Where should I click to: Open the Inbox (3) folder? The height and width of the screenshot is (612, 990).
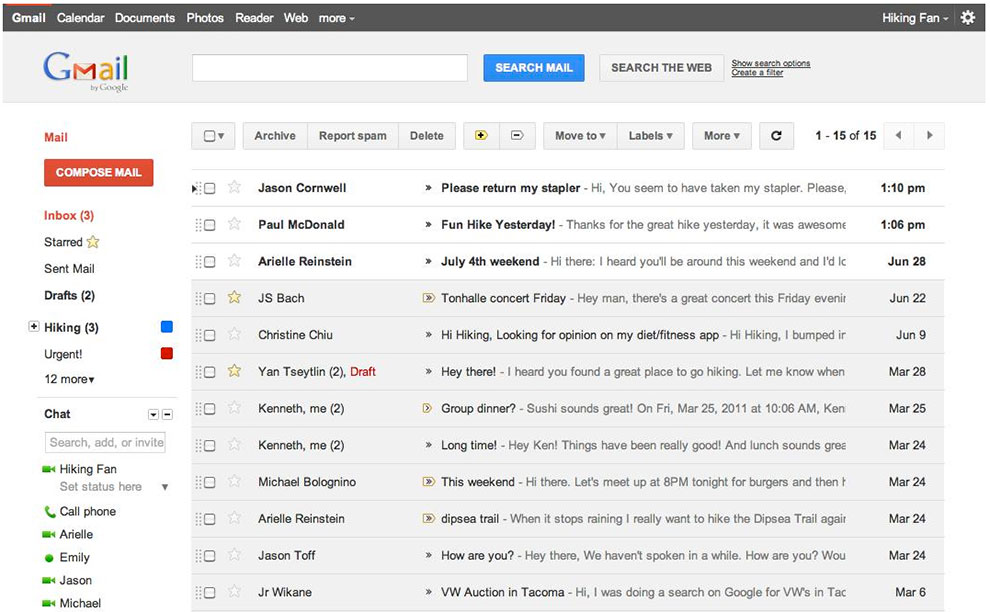[x=69, y=215]
